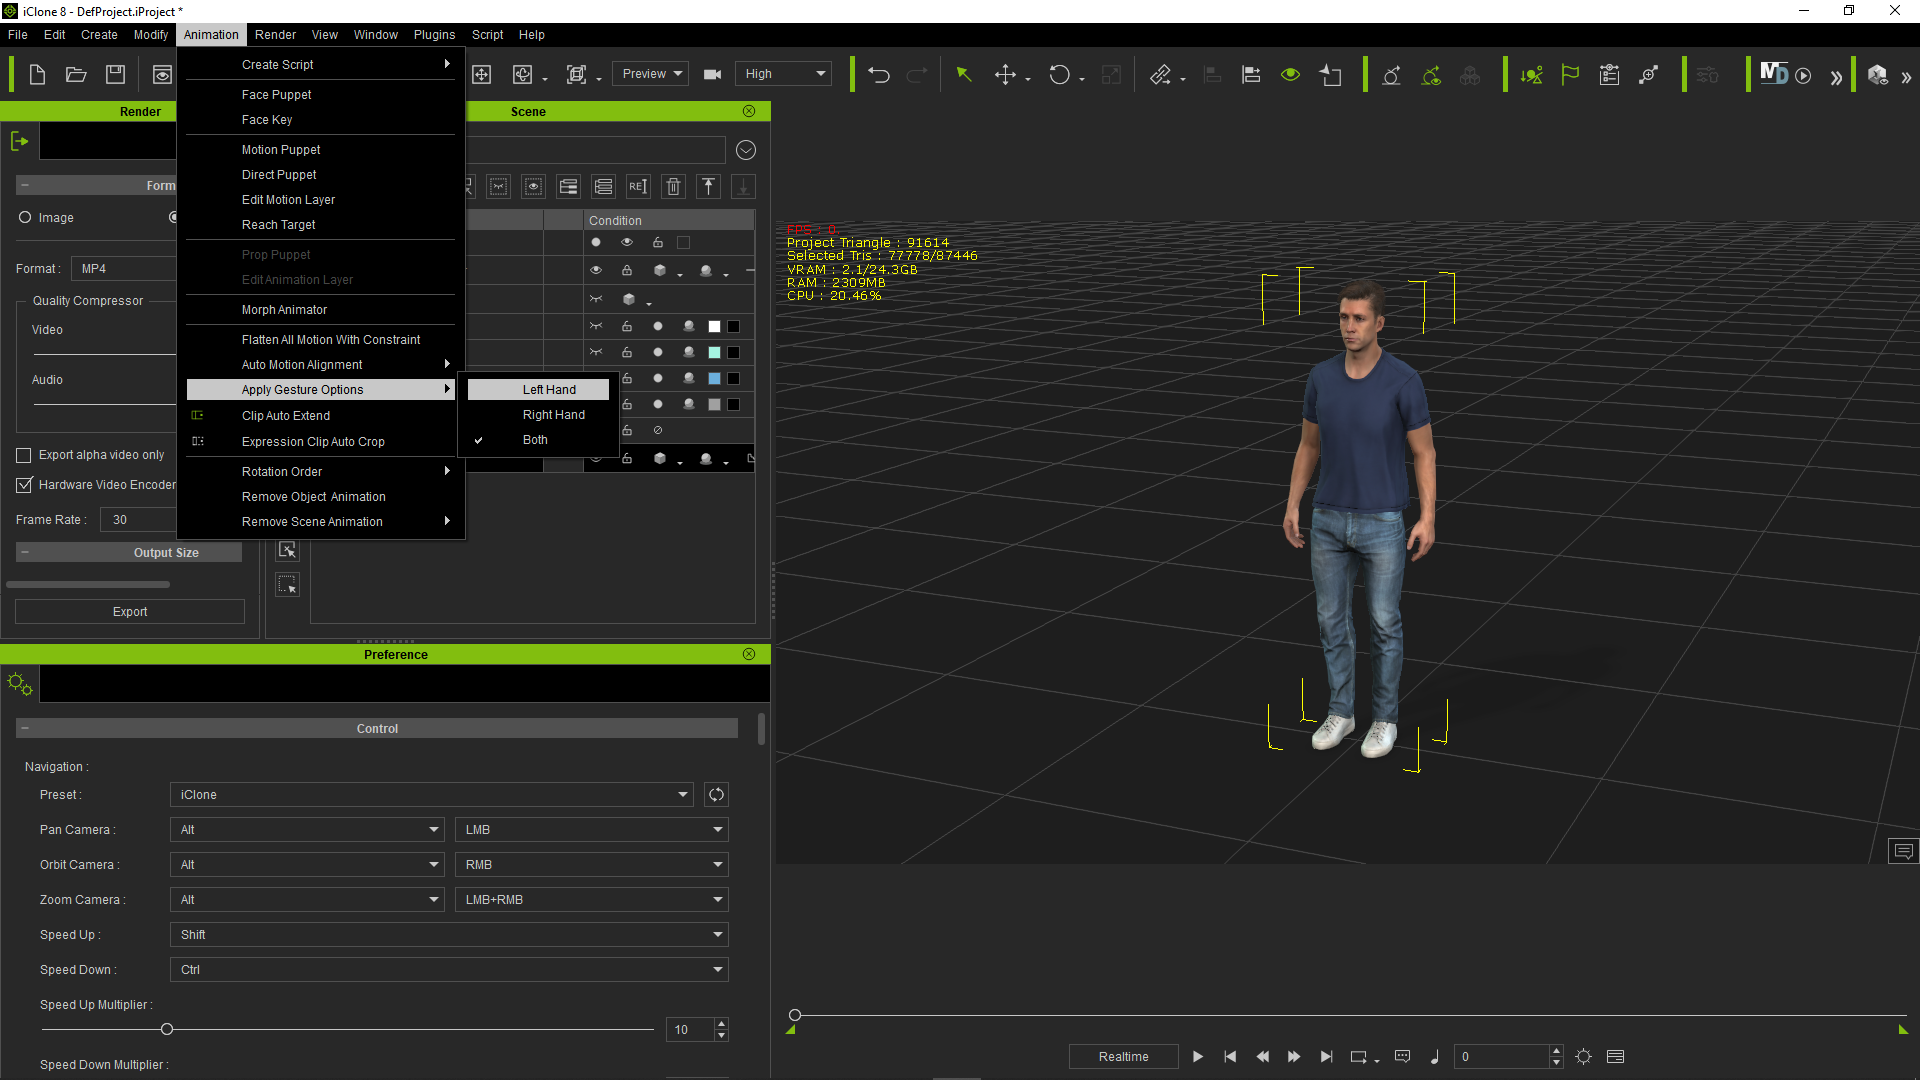The height and width of the screenshot is (1080, 1920).
Task: Expand the Scene panel circular chevron button
Action: pos(746,151)
